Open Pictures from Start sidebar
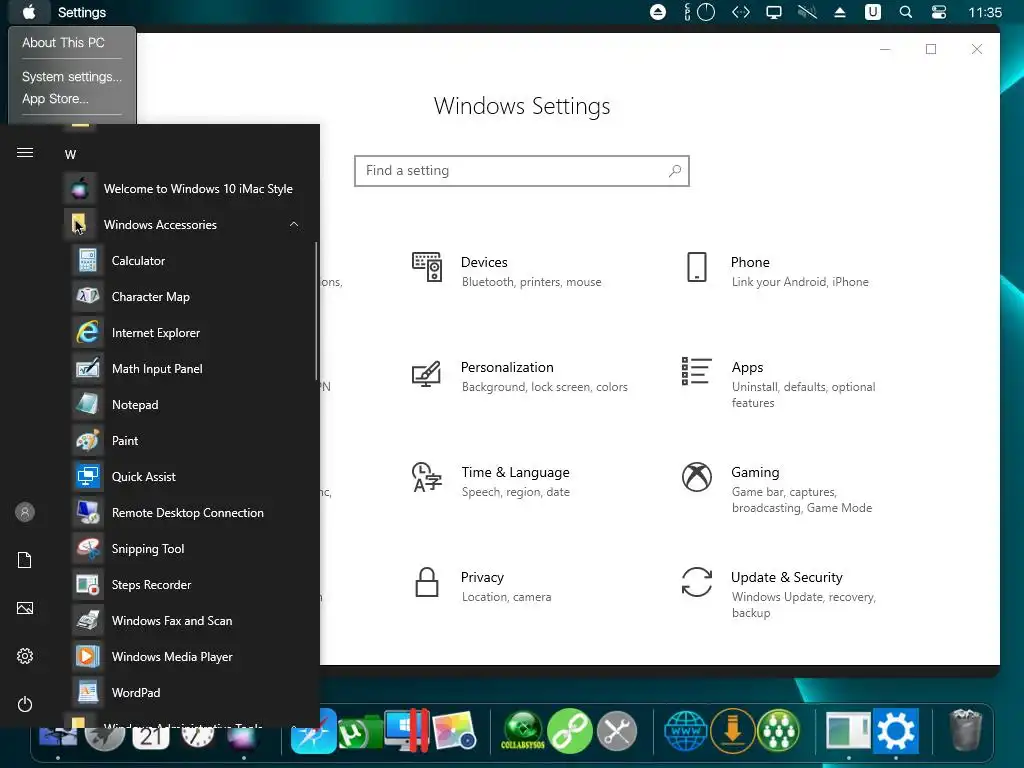 coord(25,608)
